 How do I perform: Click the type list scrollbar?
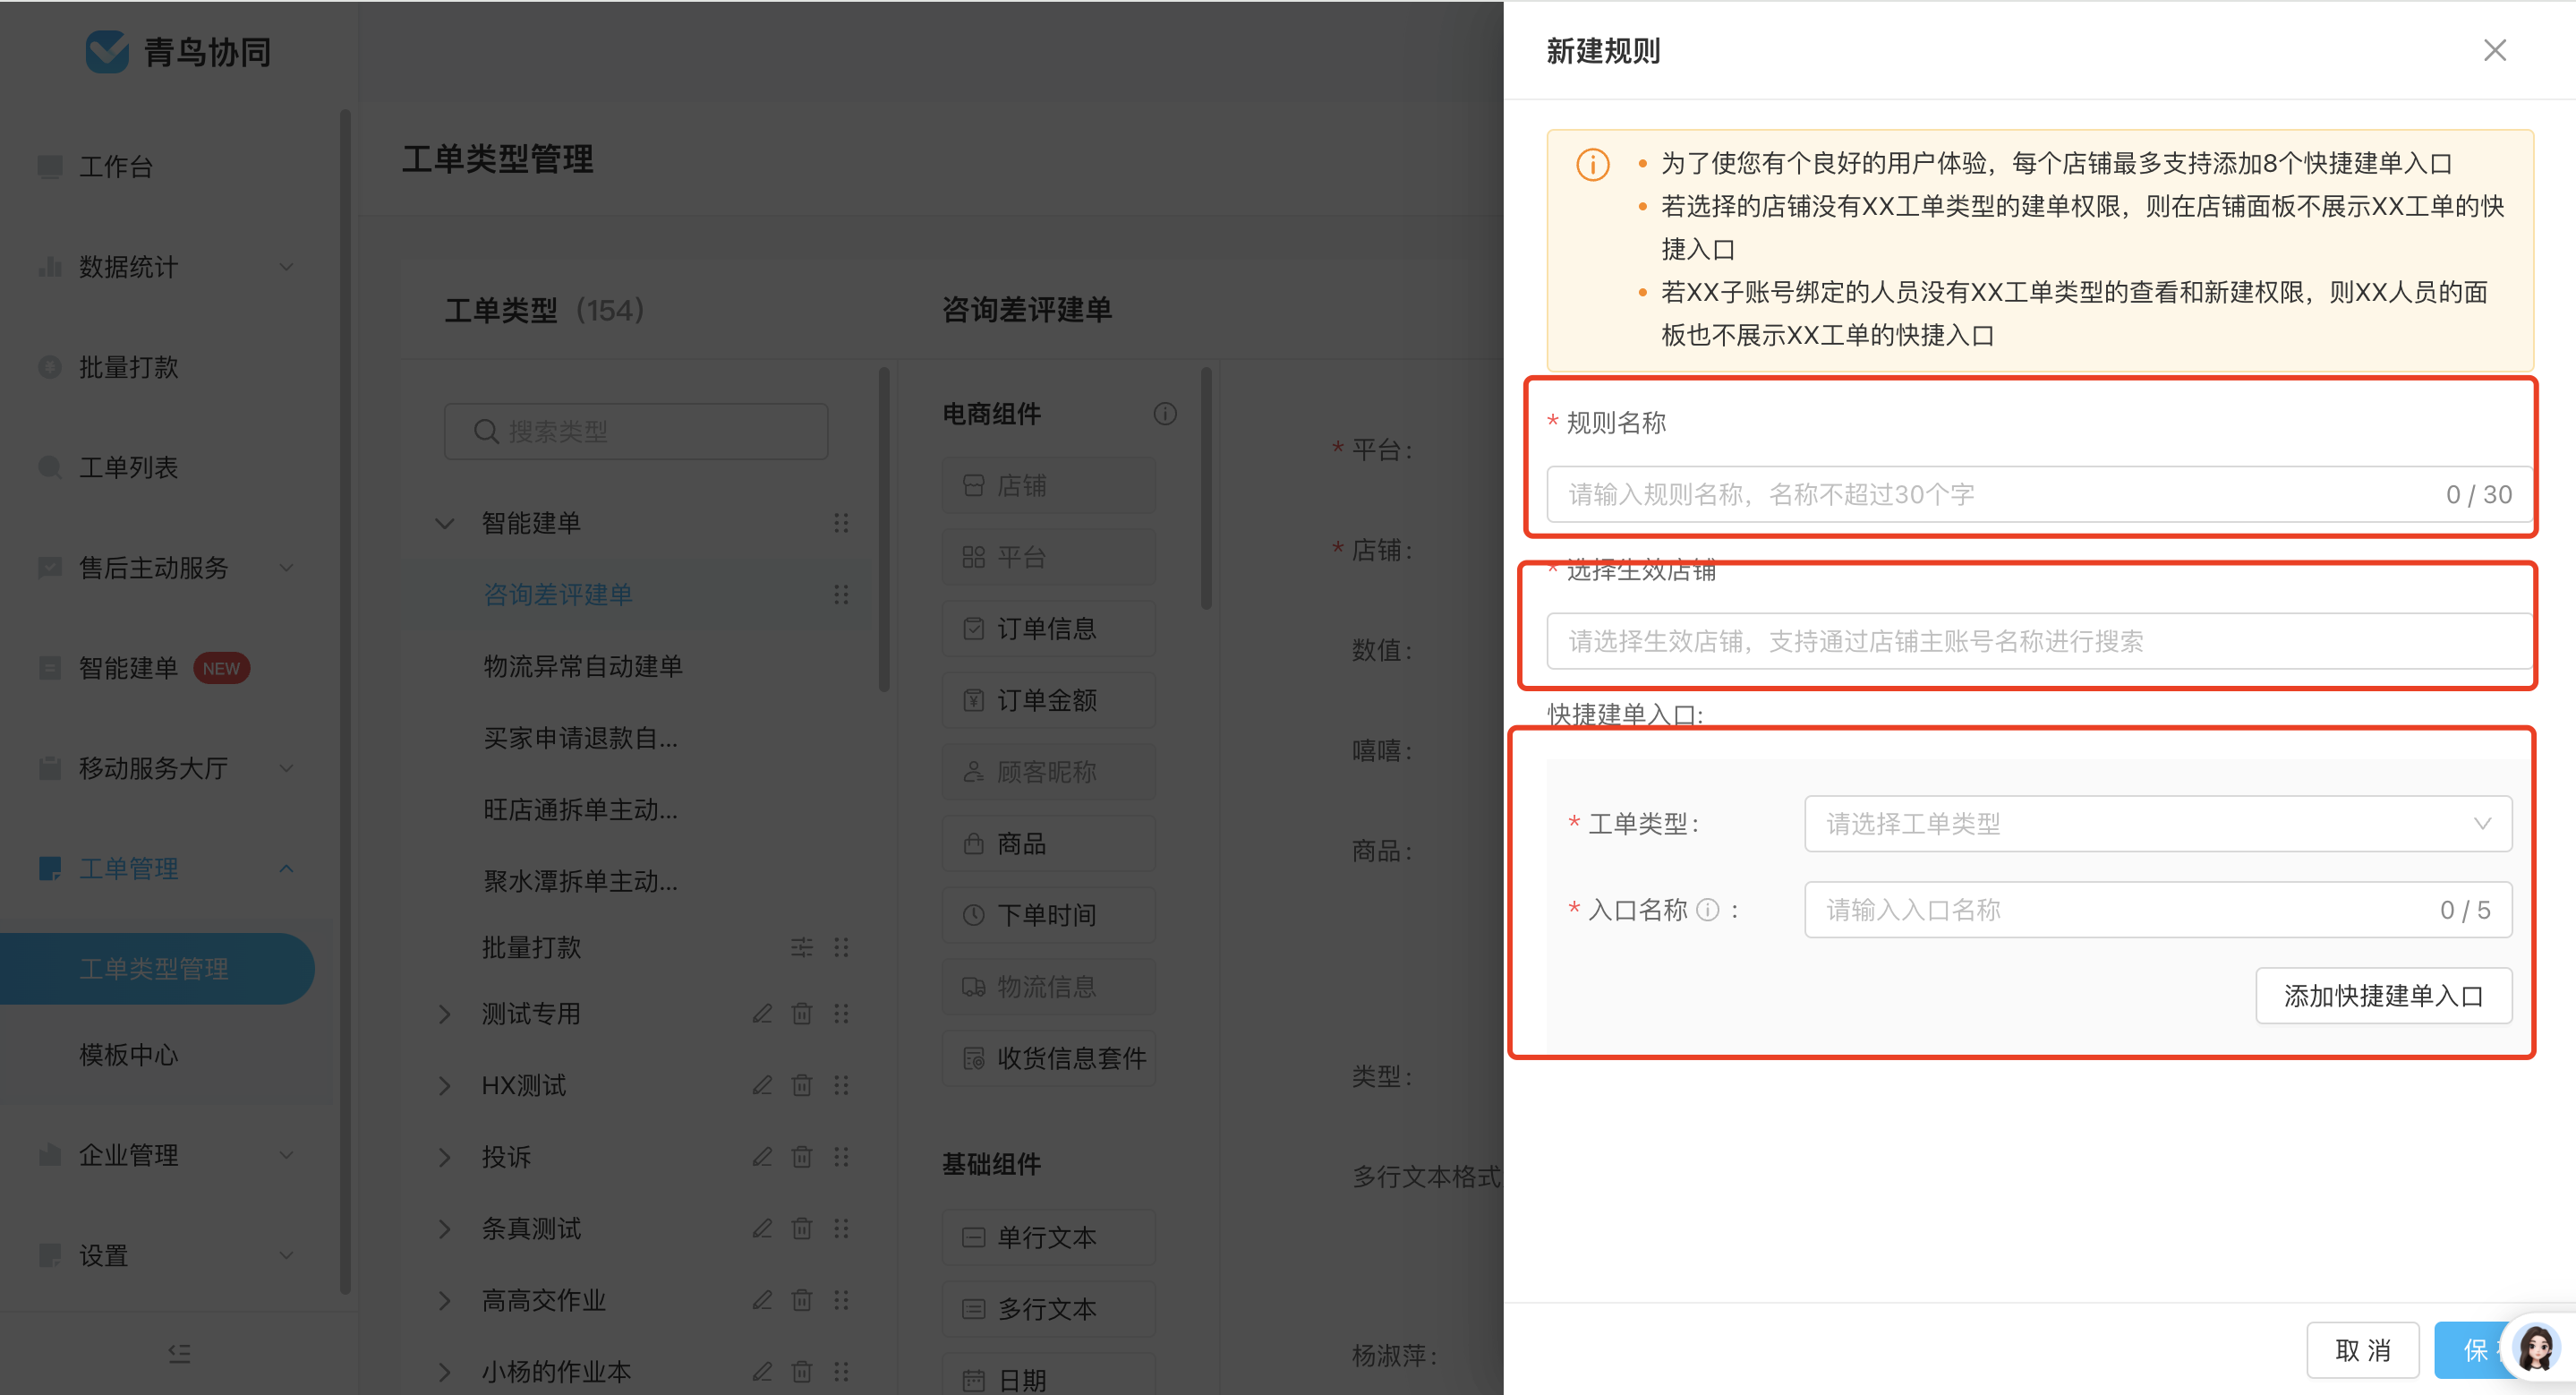pos(884,530)
